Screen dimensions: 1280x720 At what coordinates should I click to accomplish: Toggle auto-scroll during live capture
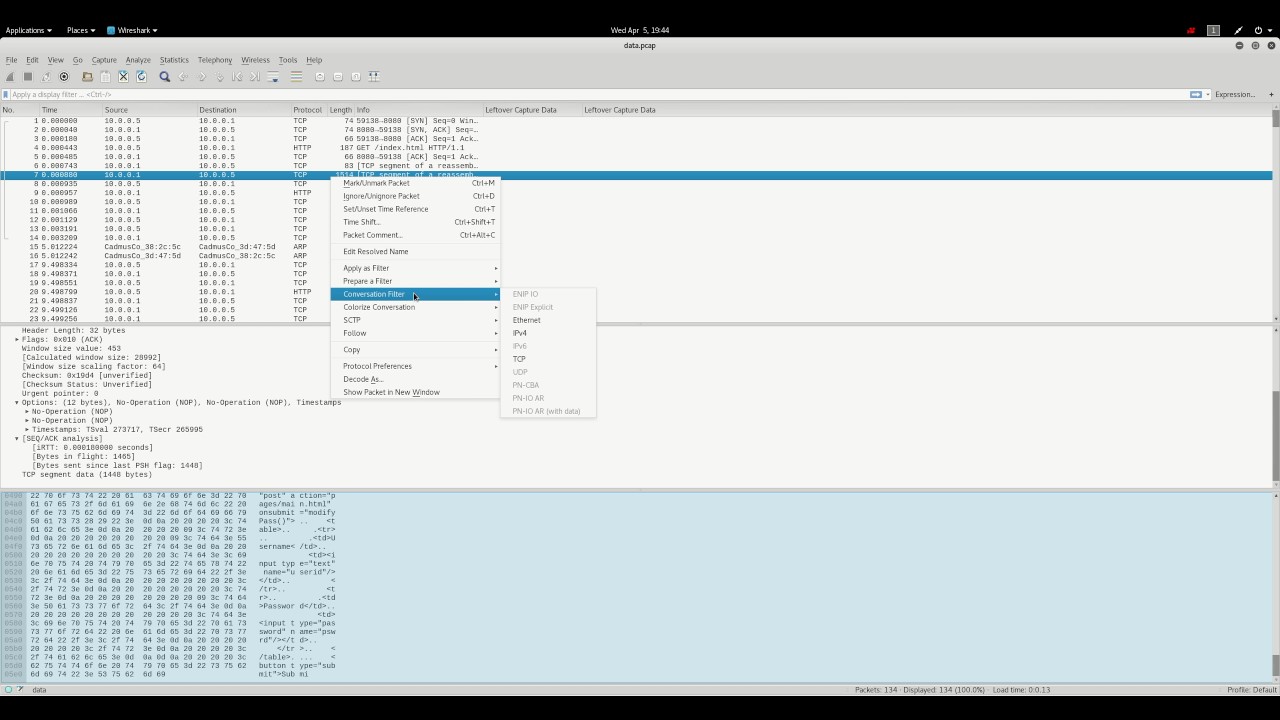(273, 76)
